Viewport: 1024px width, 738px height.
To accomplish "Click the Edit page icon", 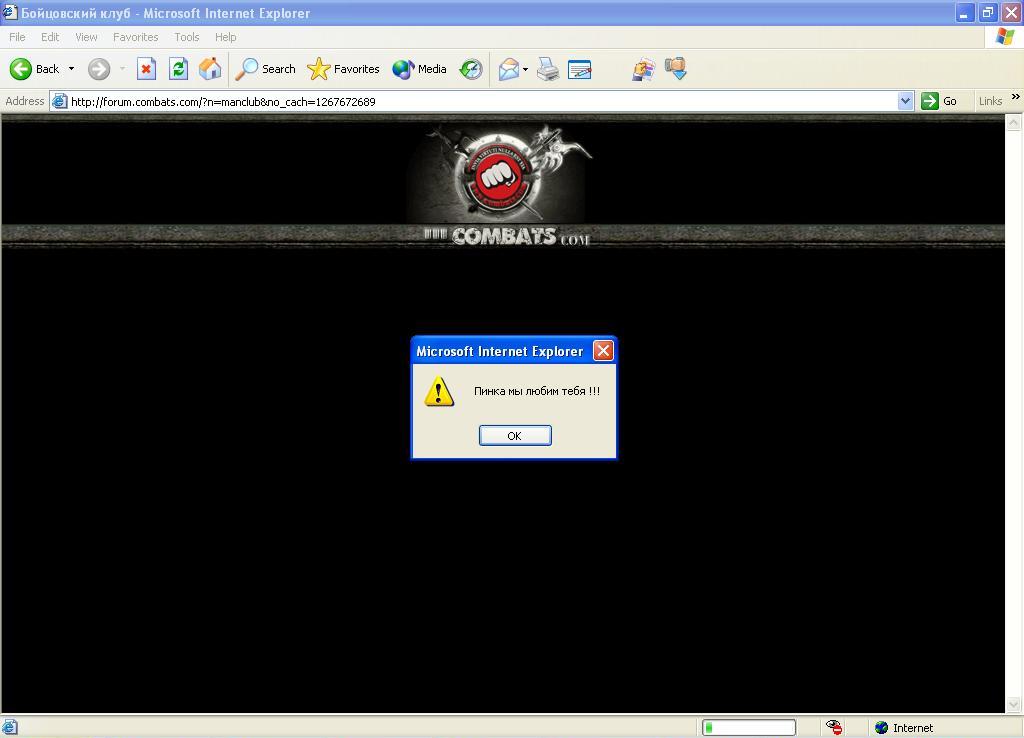I will click(580, 69).
